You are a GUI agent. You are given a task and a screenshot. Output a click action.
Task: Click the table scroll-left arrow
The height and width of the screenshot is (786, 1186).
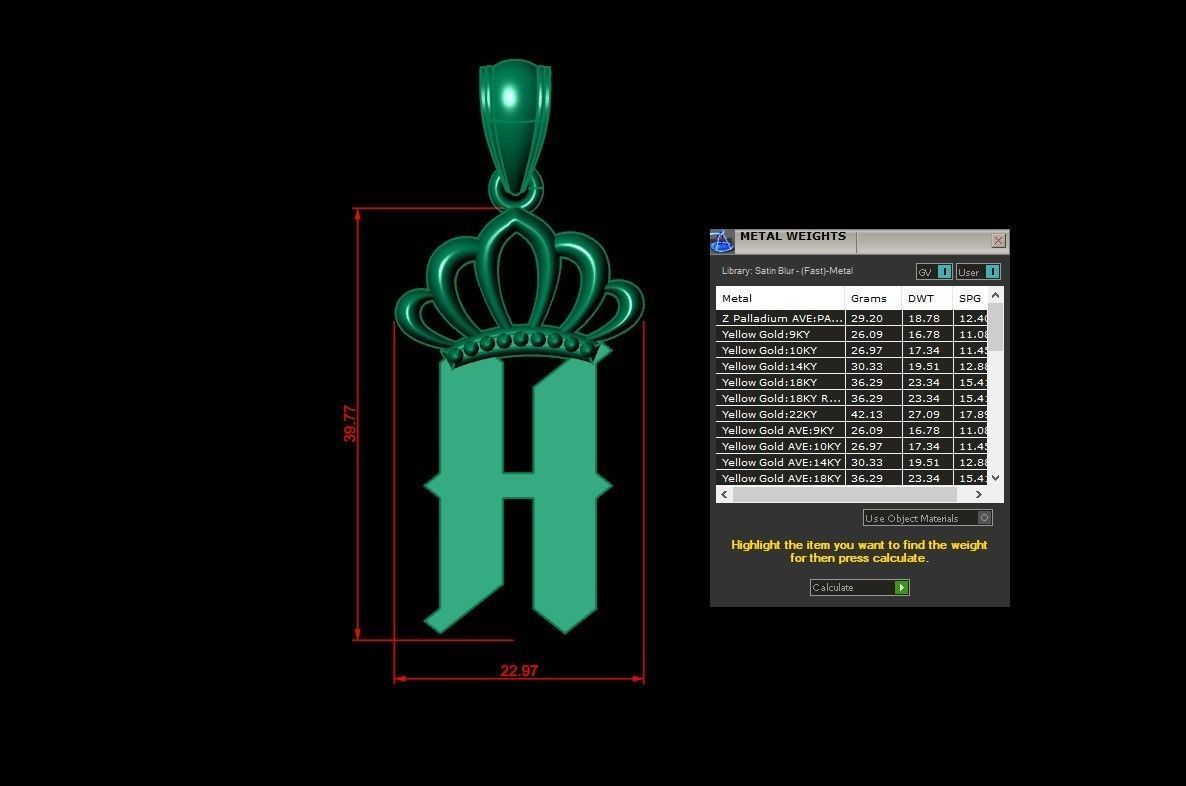(725, 494)
